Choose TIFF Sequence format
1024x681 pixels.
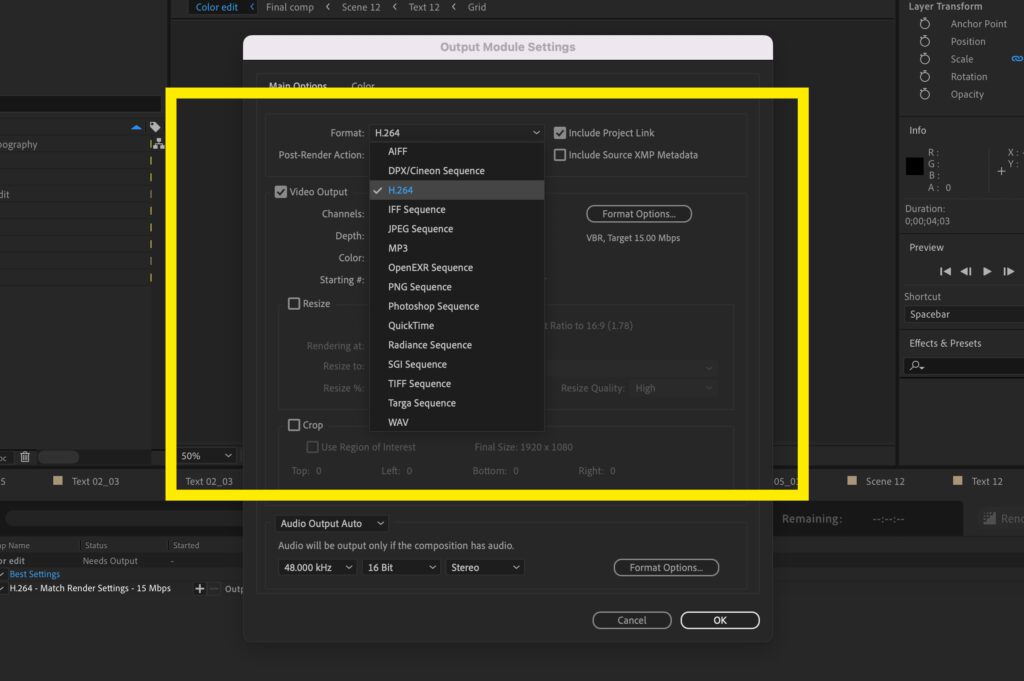(x=456, y=383)
